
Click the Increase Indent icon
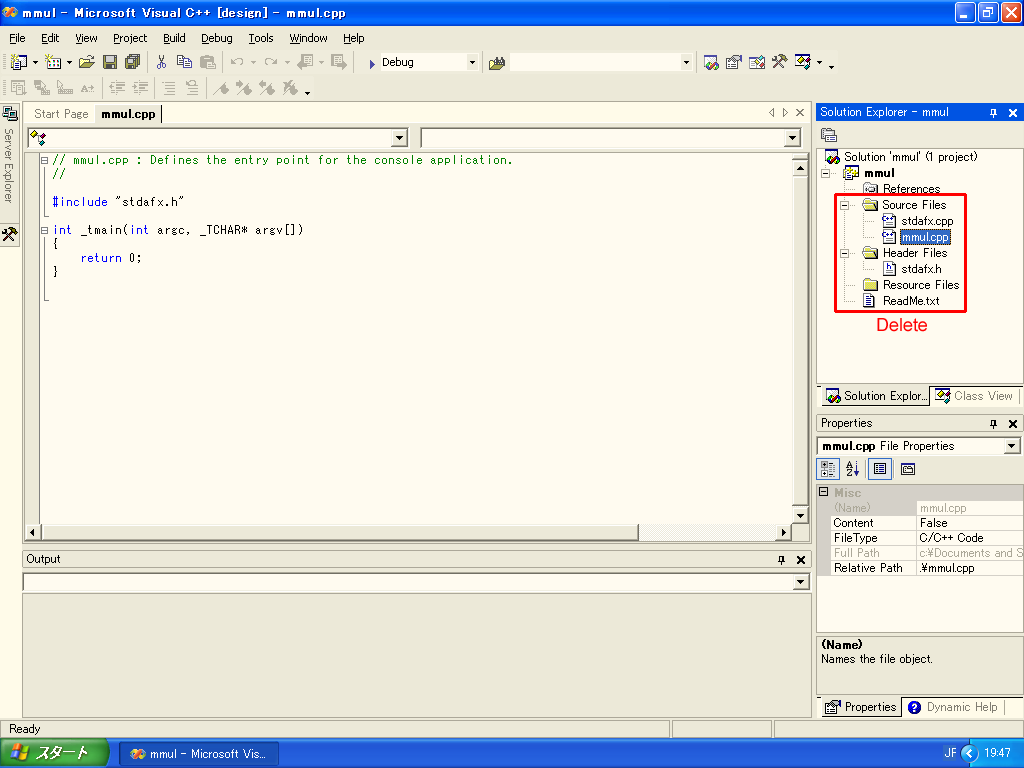coord(140,88)
